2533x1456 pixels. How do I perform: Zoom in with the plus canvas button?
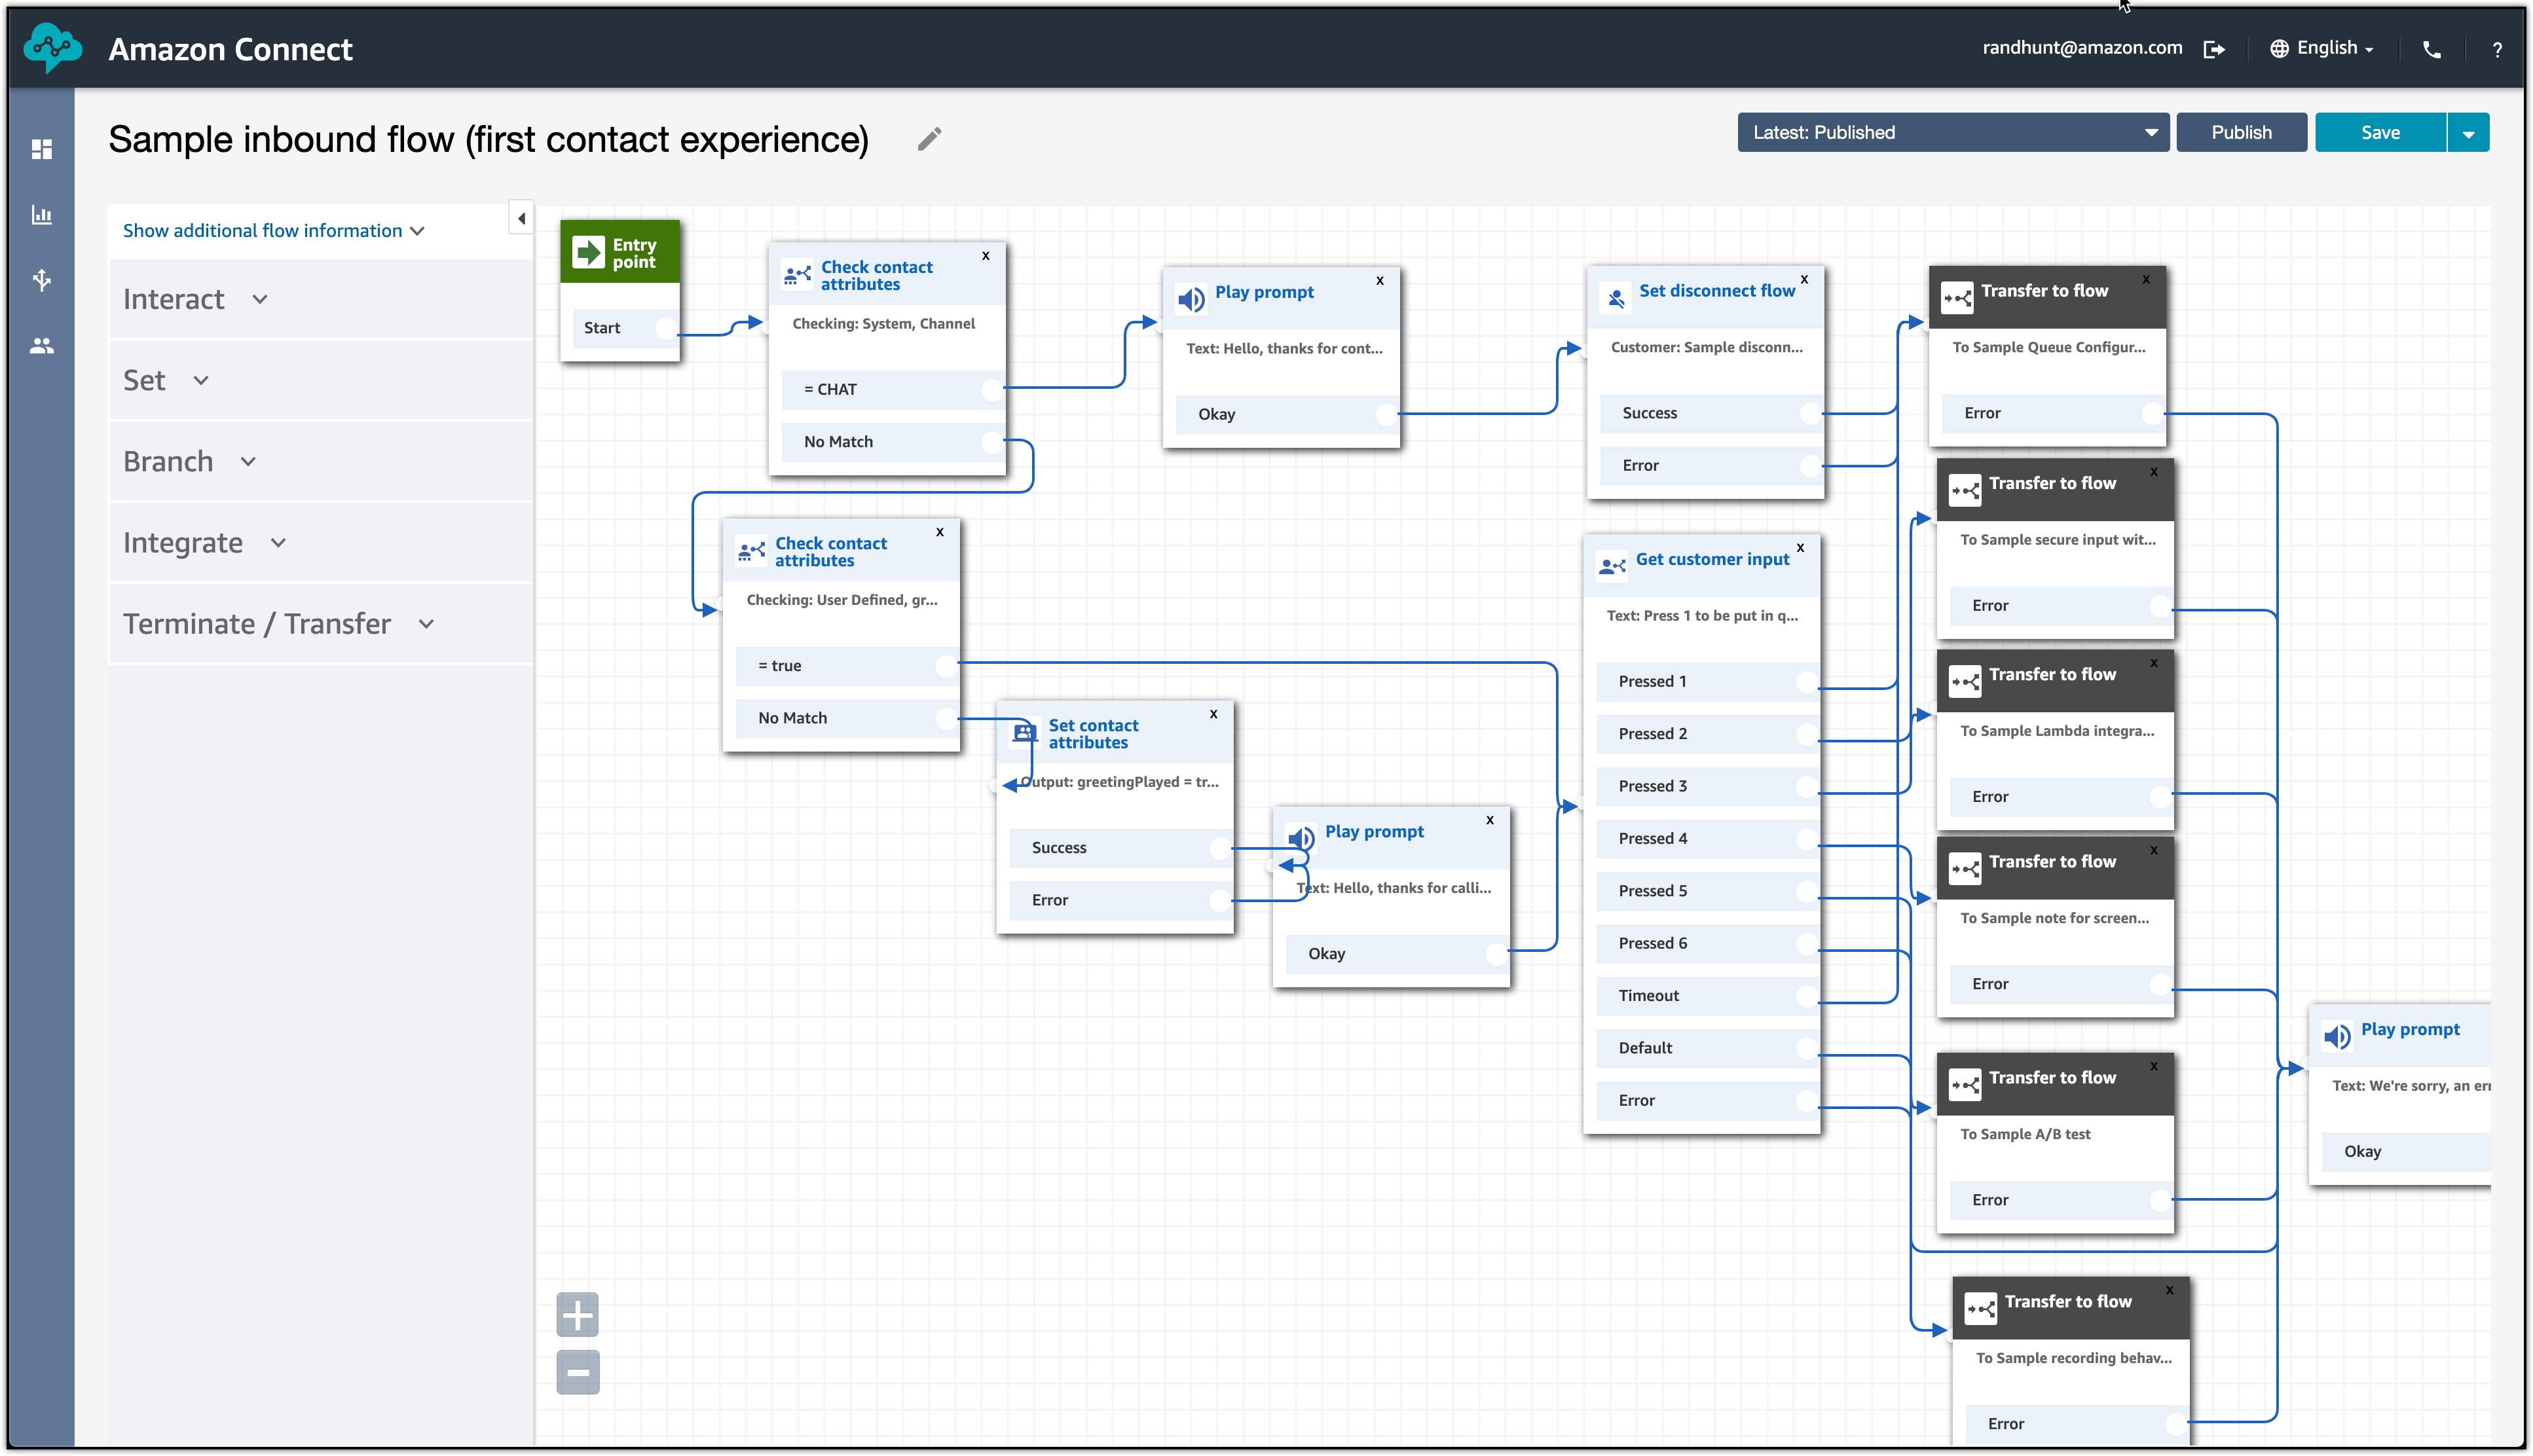(x=577, y=1314)
